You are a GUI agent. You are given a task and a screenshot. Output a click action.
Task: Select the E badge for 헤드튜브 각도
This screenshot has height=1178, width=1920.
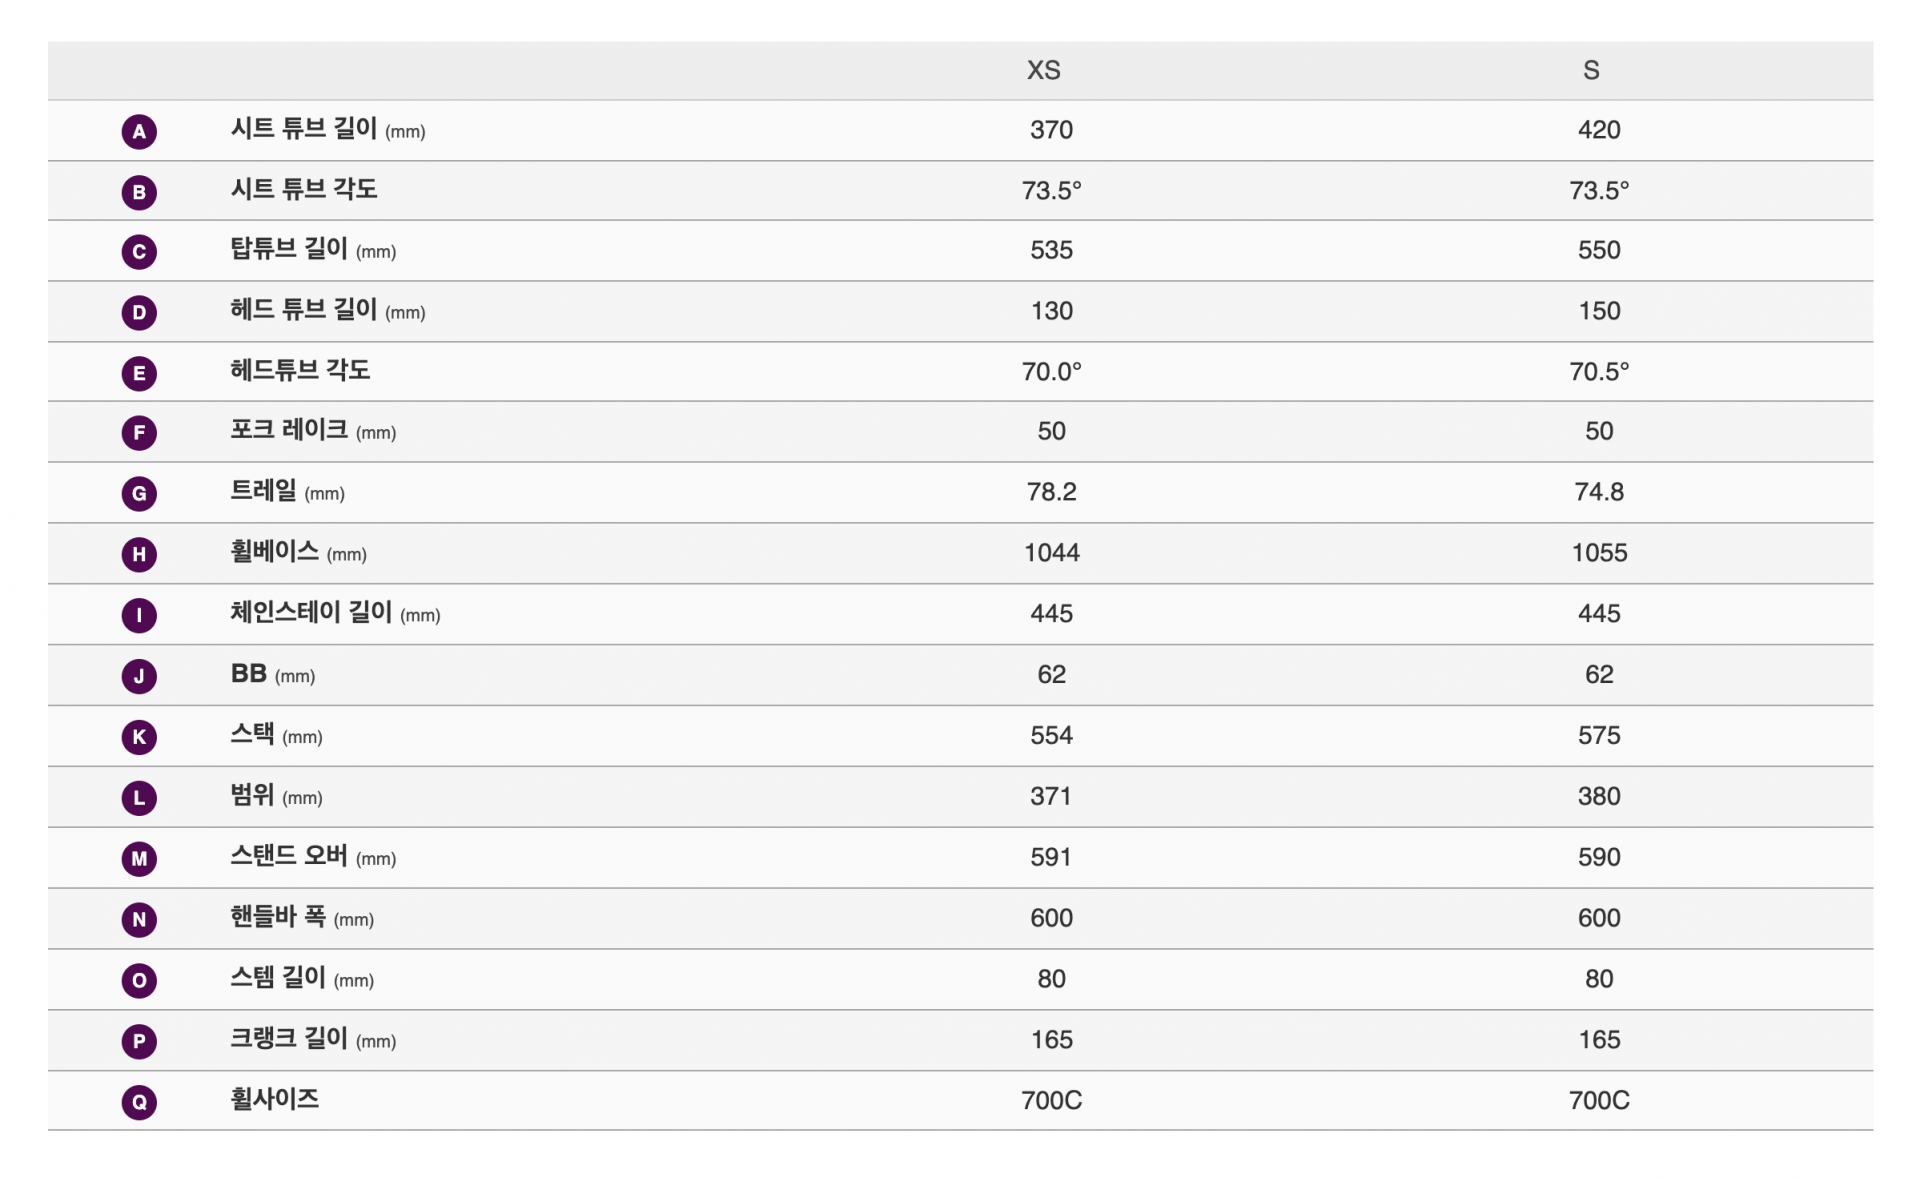pos(139,373)
